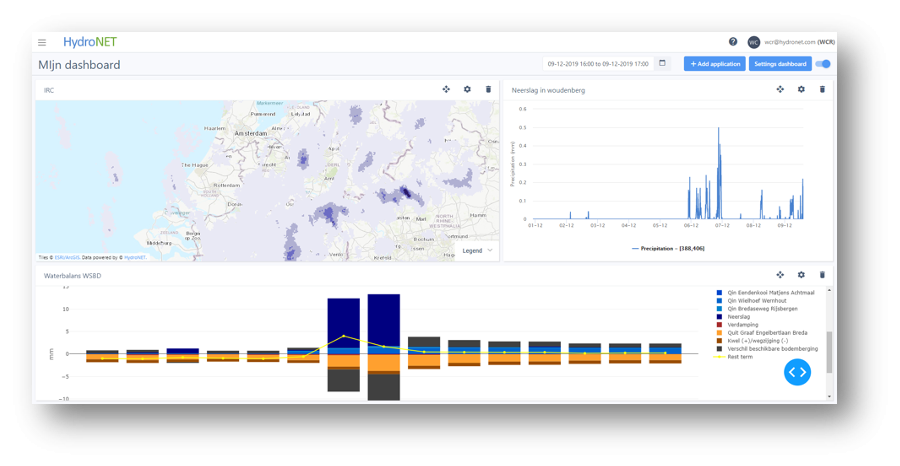
Task: Click move icon of Neerslag in woudenberg widget
Action: pos(780,90)
